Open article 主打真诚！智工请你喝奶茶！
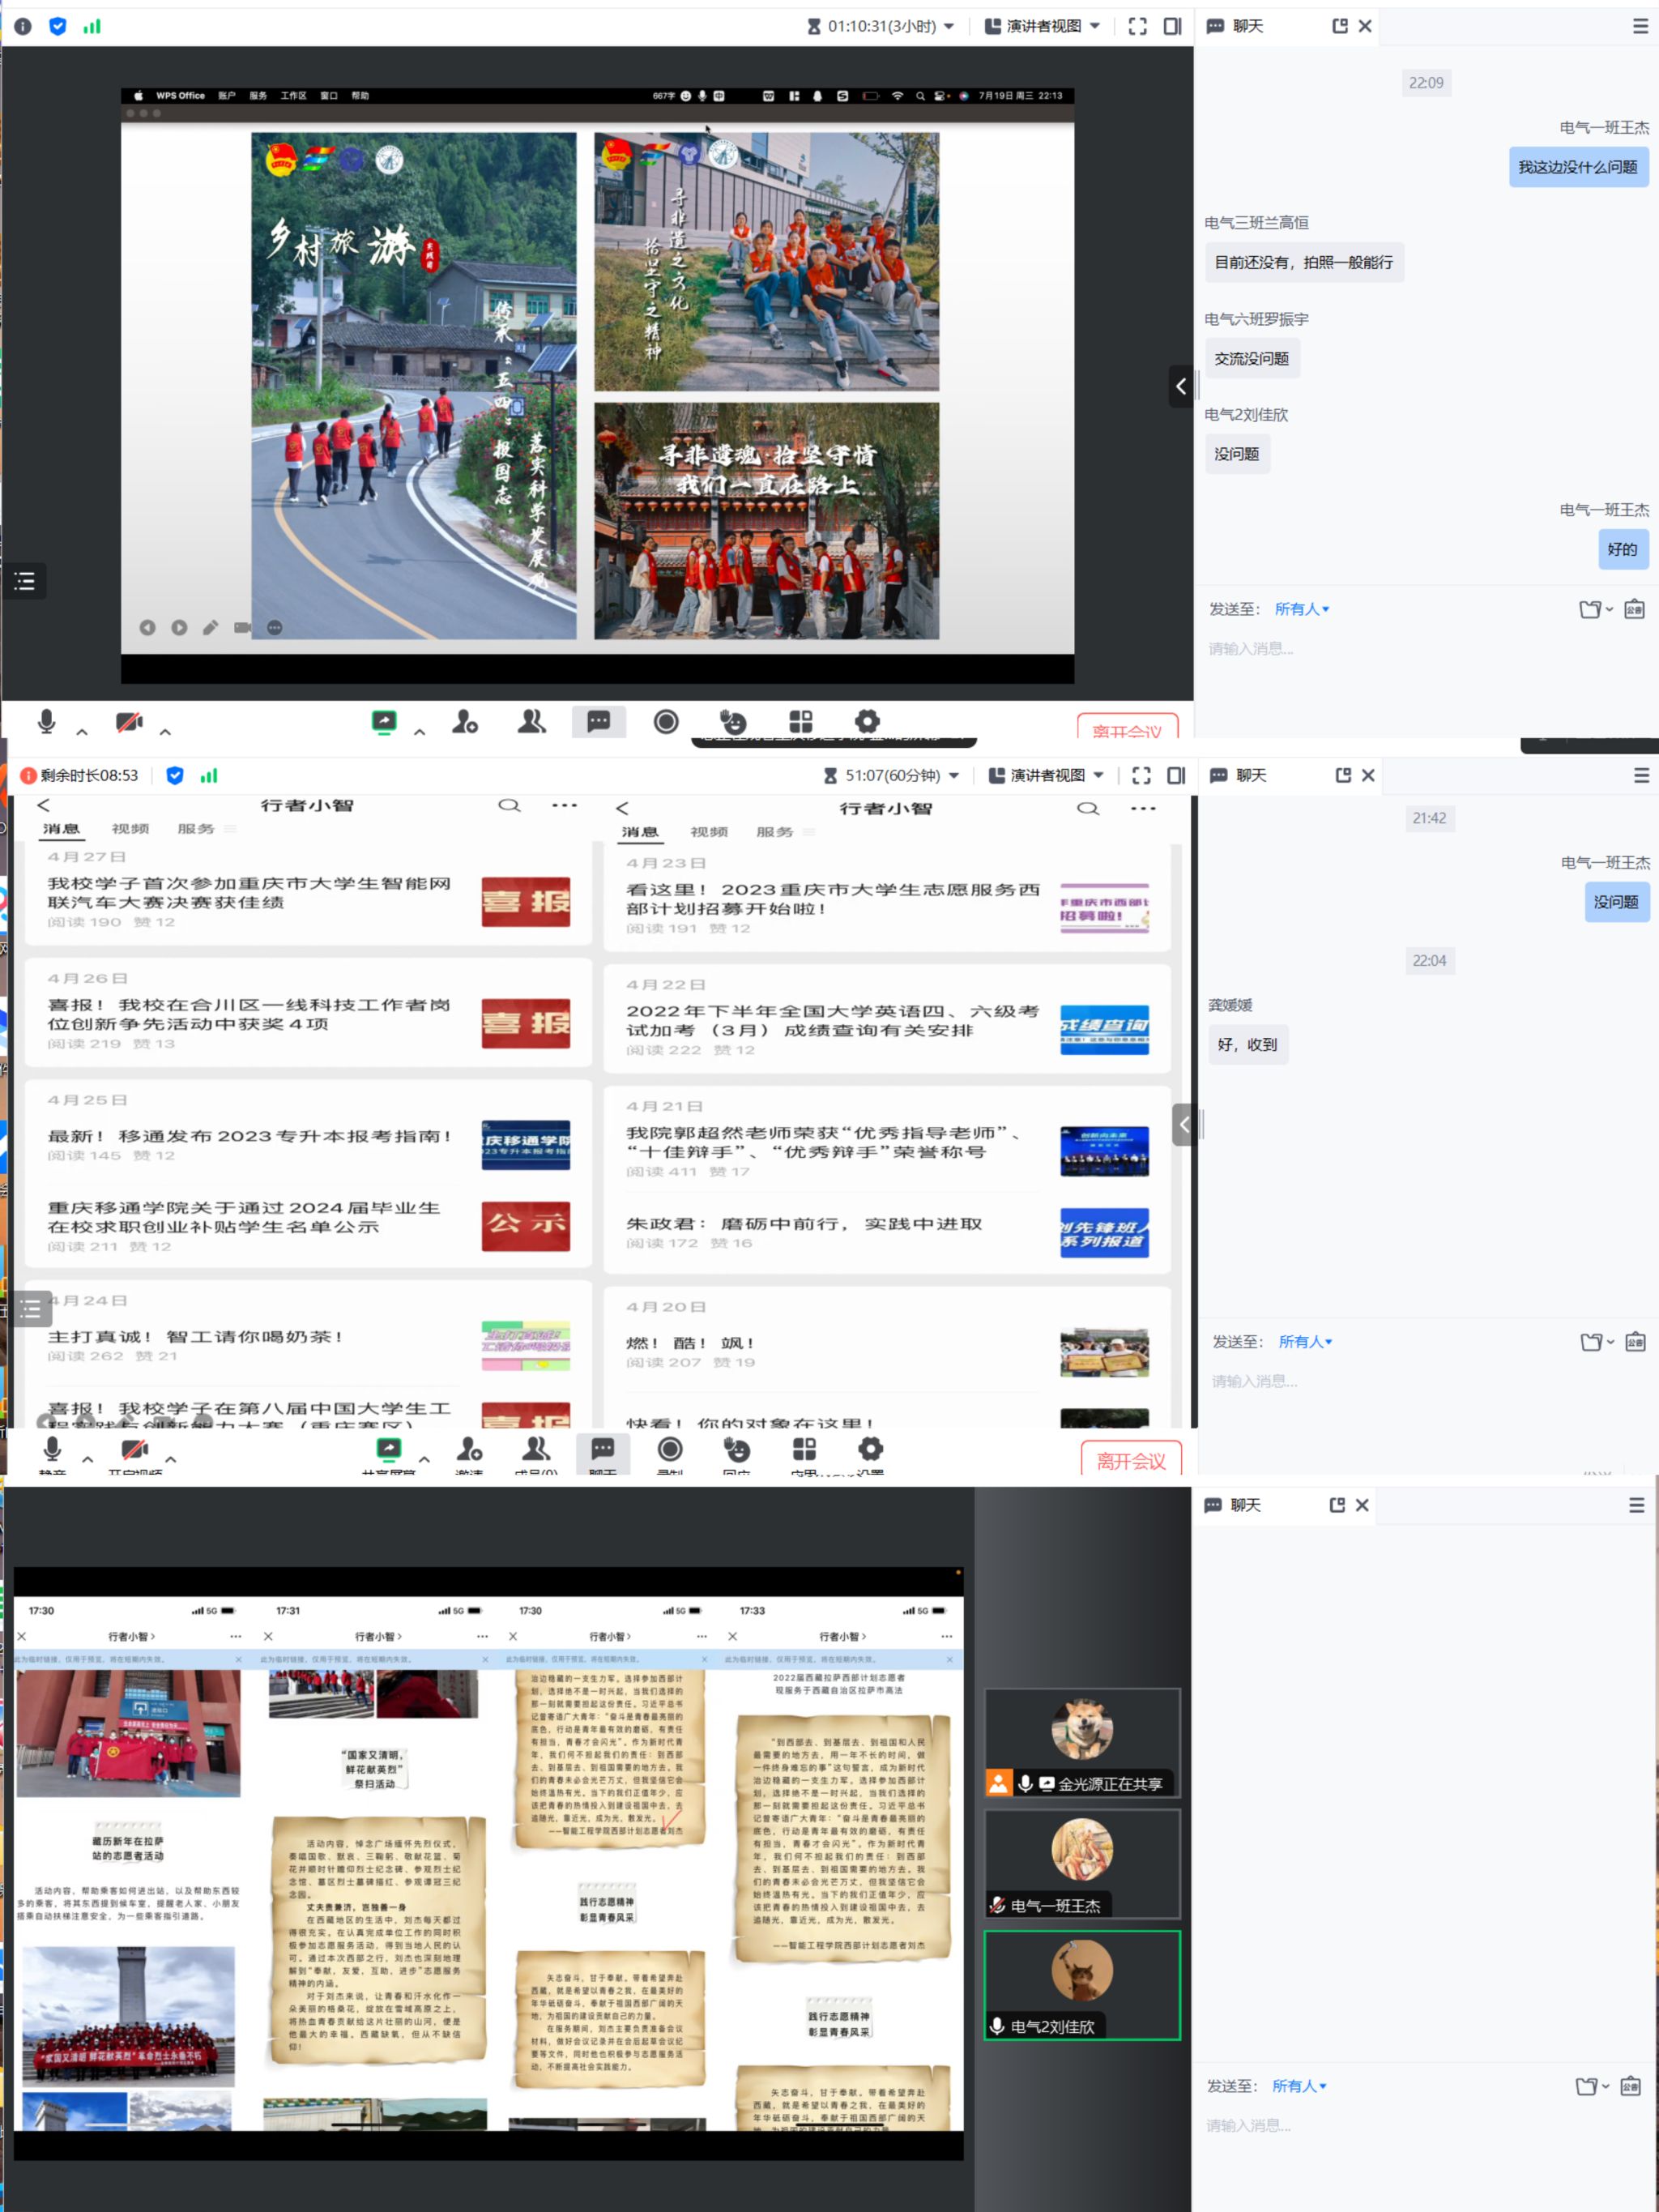Viewport: 1659px width, 2212px height. 196,1336
